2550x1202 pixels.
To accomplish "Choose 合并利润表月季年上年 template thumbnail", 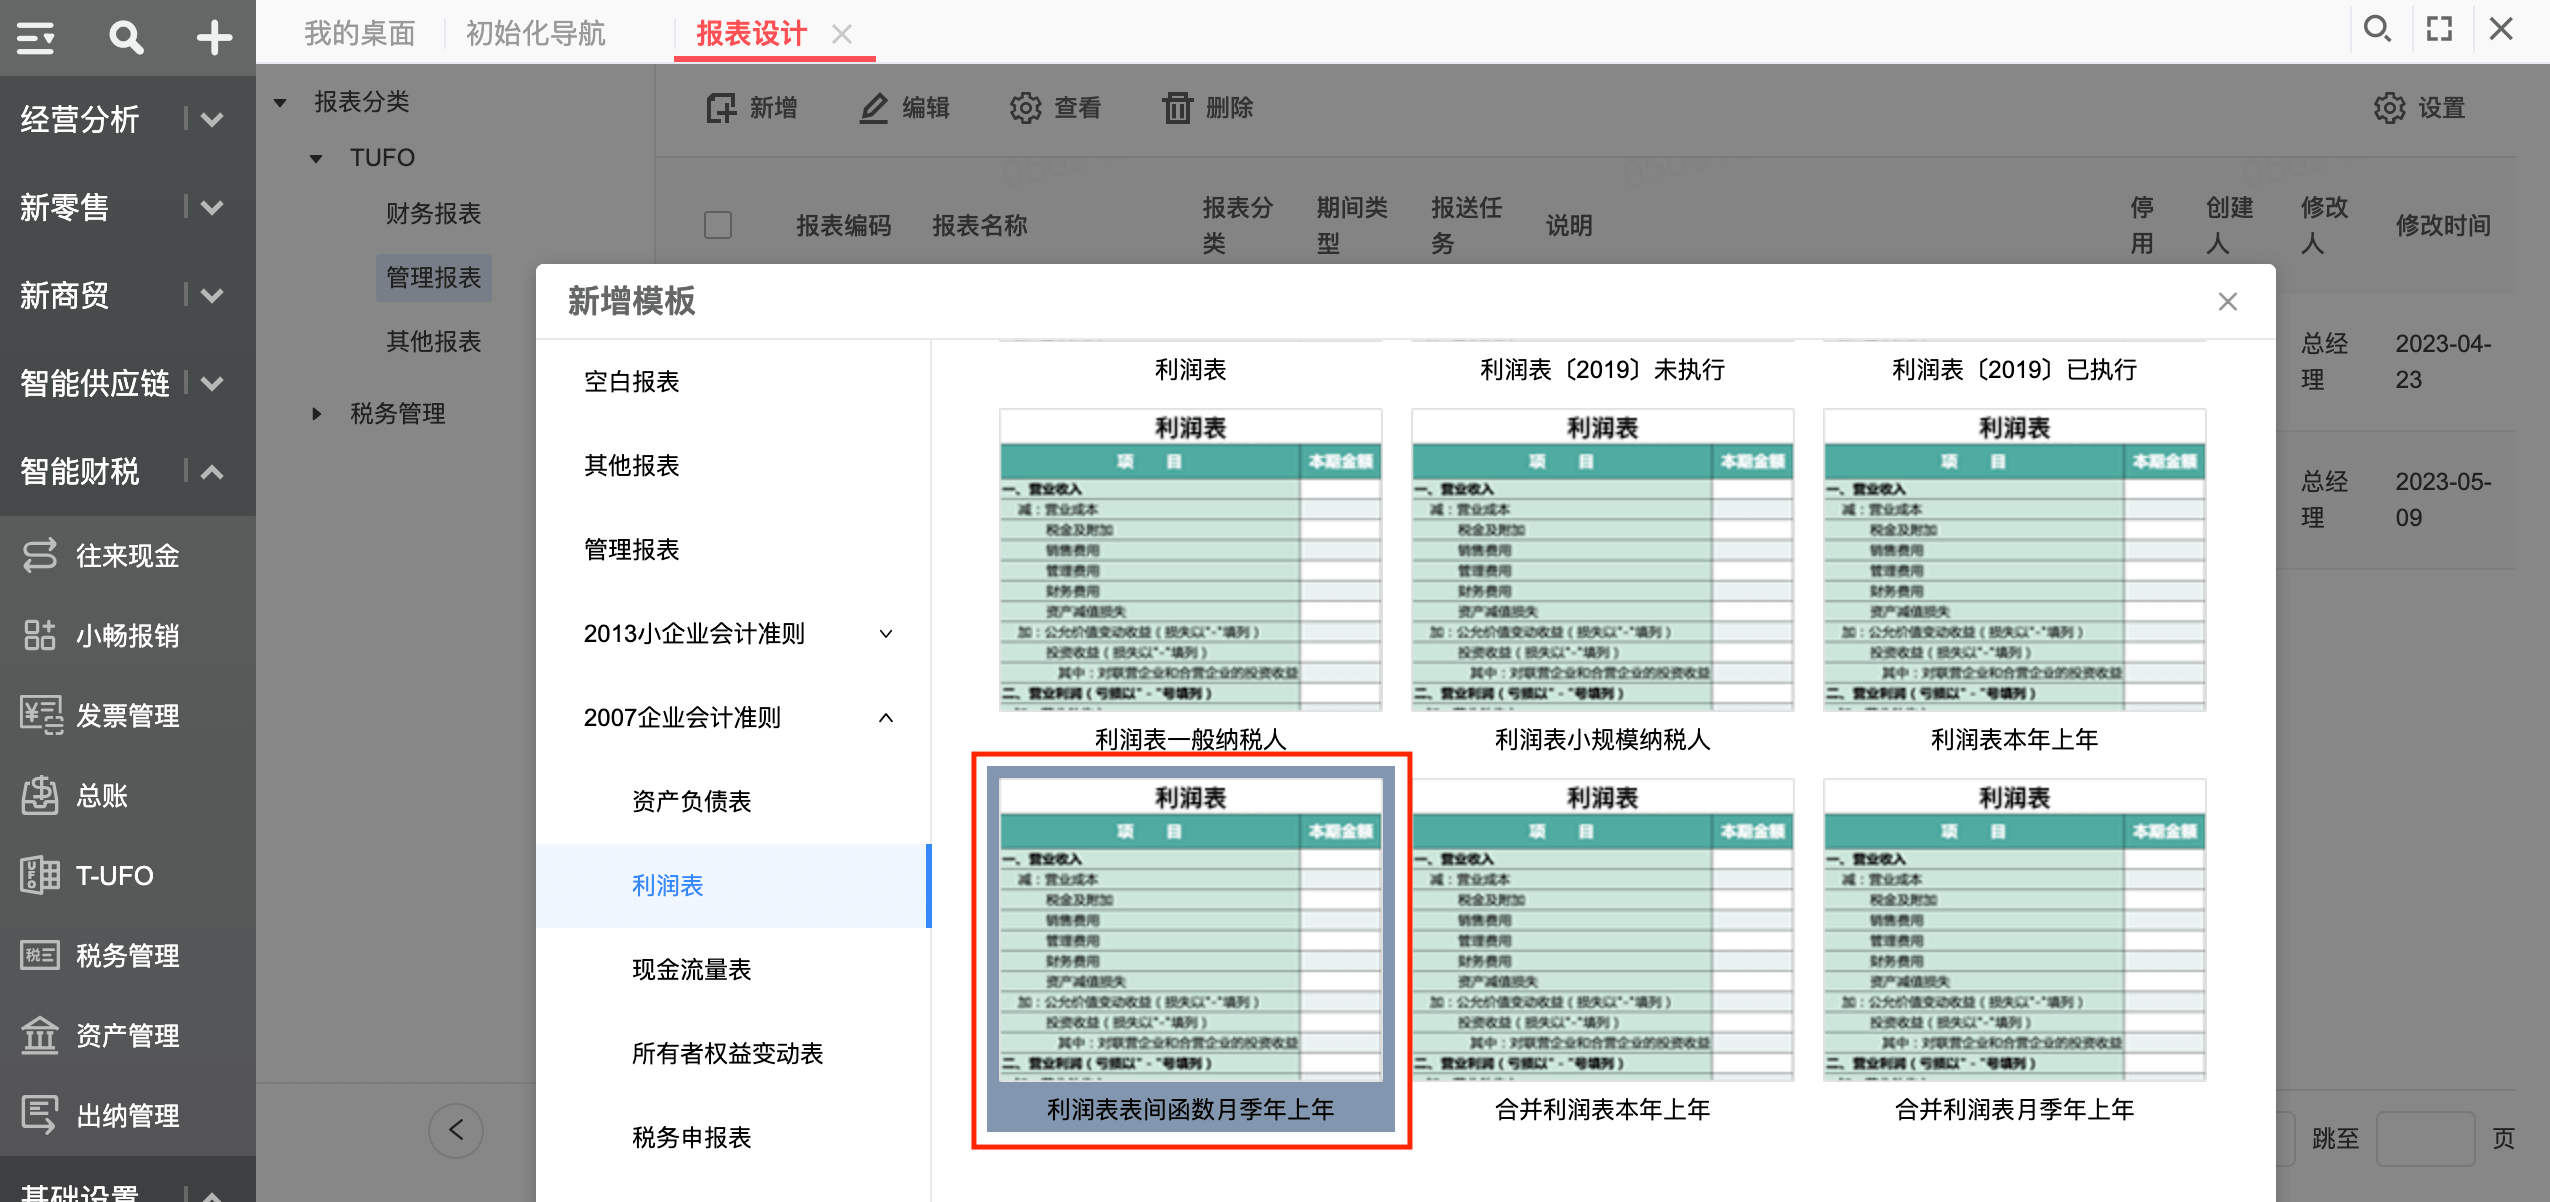I will 2014,930.
